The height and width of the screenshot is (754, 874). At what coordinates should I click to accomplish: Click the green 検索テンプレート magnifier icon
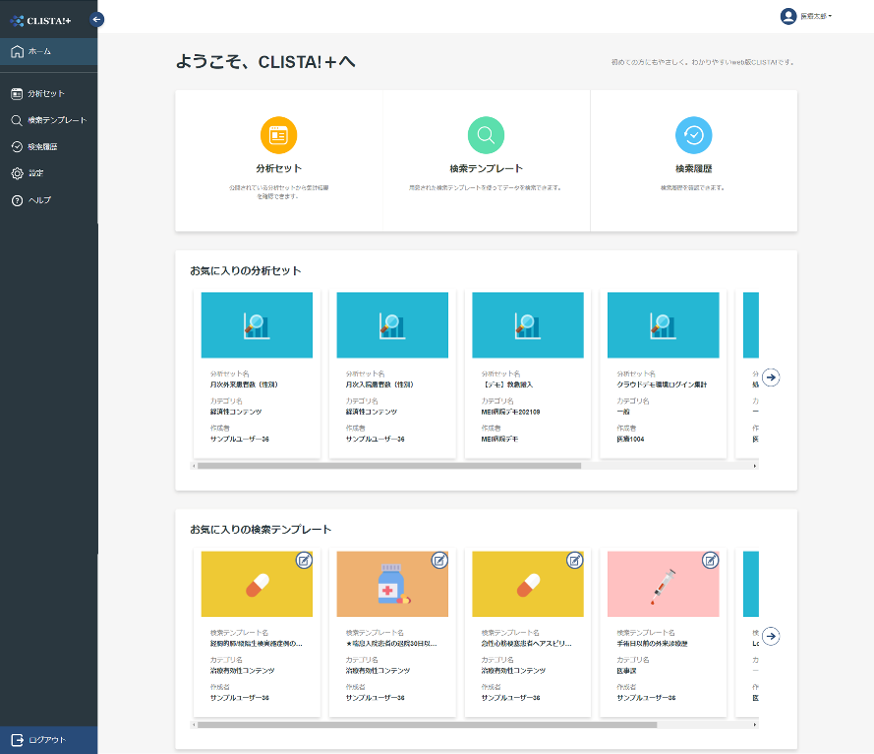point(486,135)
